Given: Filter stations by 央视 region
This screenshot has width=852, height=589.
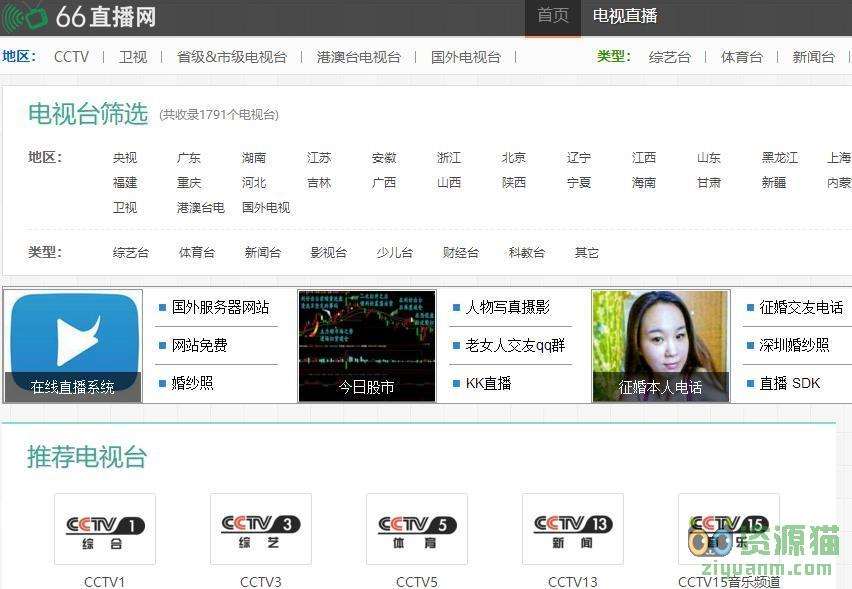Looking at the screenshot, I should tap(125, 158).
